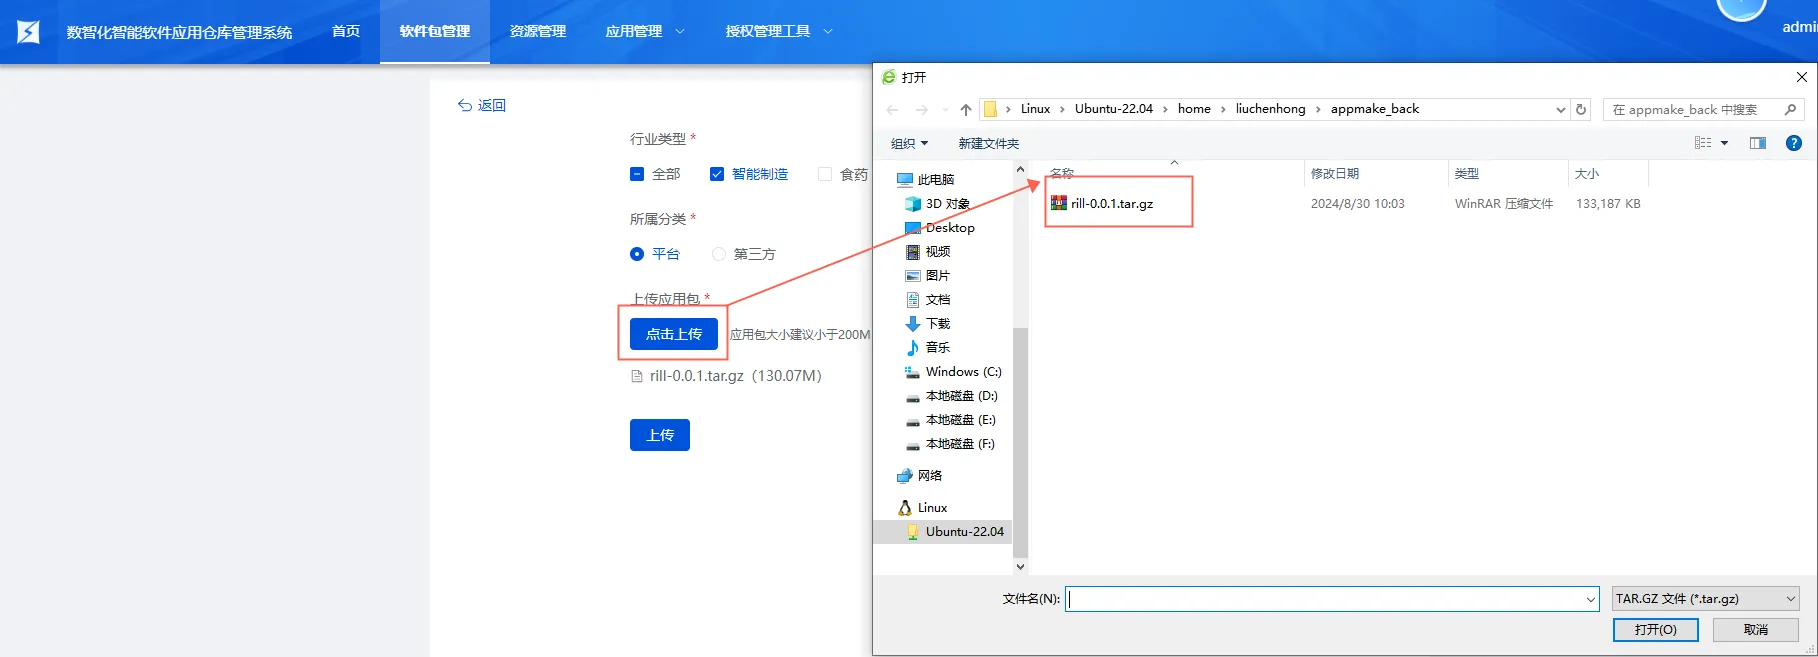Open 软件包管理 tab

(435, 31)
